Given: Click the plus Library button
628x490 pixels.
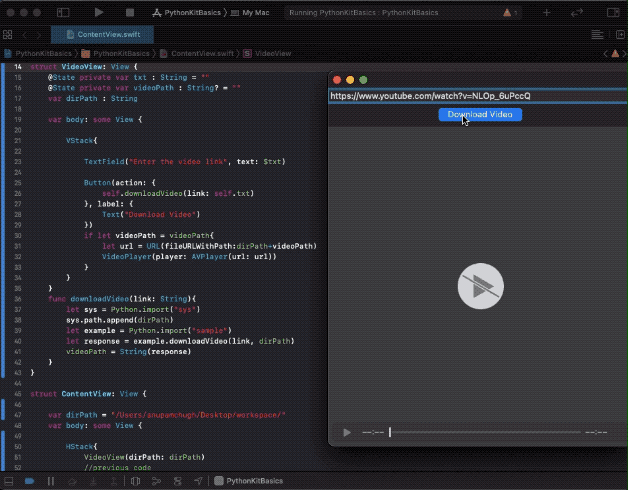Looking at the screenshot, I should (548, 13).
